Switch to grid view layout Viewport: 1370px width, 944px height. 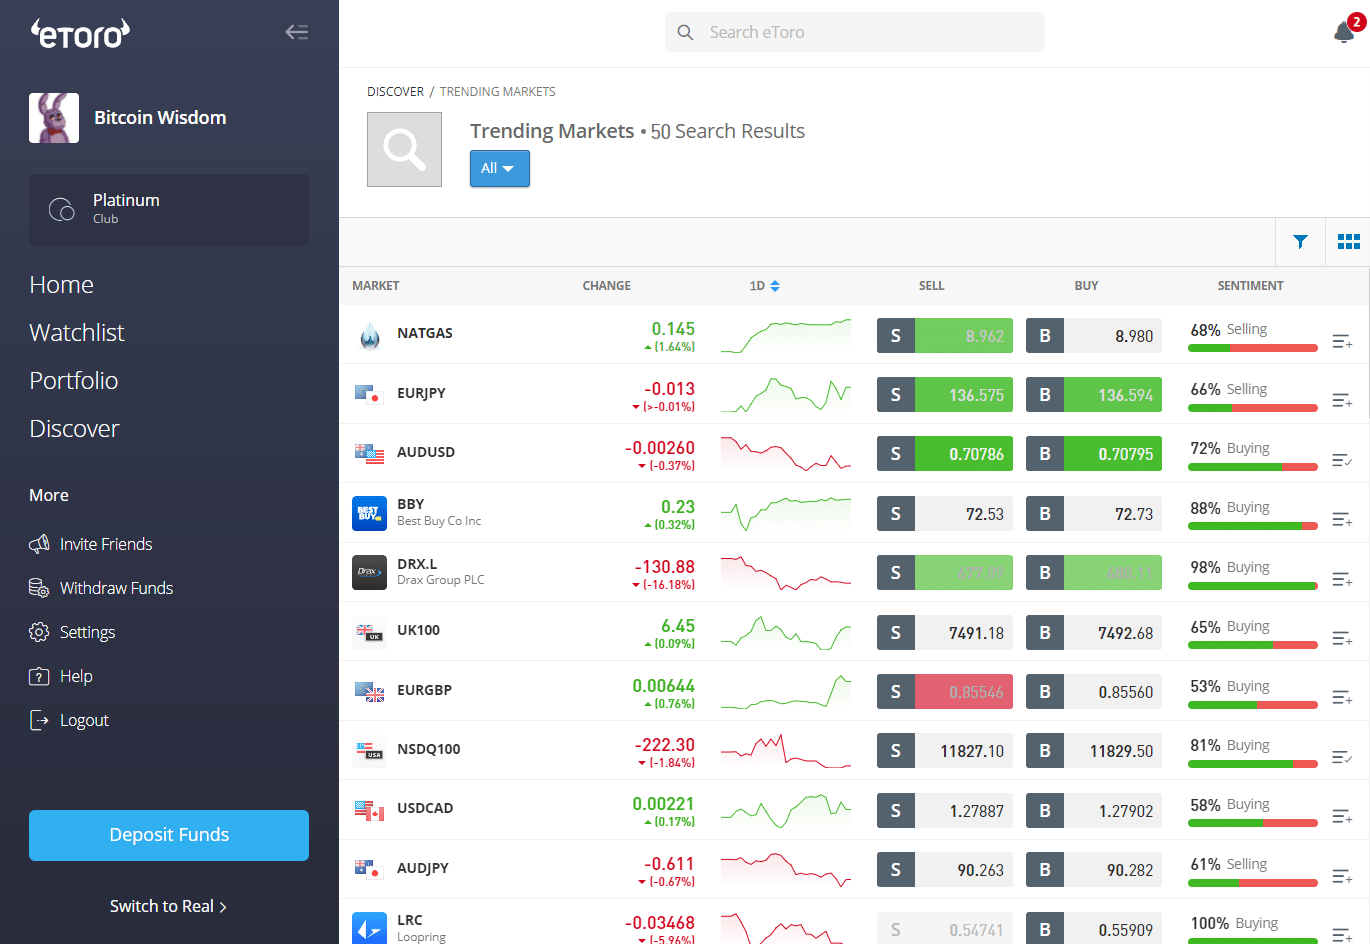pyautogui.click(x=1348, y=242)
